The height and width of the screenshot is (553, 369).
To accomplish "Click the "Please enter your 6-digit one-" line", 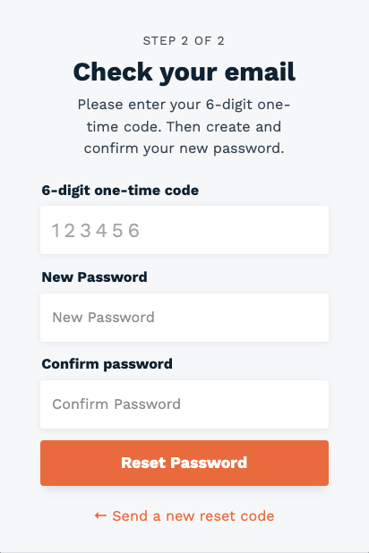I will click(x=184, y=105).
